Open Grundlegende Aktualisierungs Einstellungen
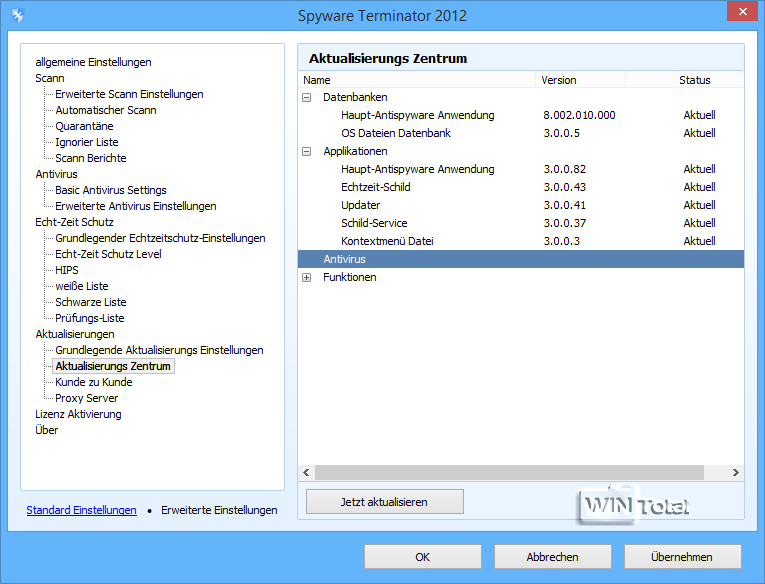The image size is (765, 584). tap(159, 350)
